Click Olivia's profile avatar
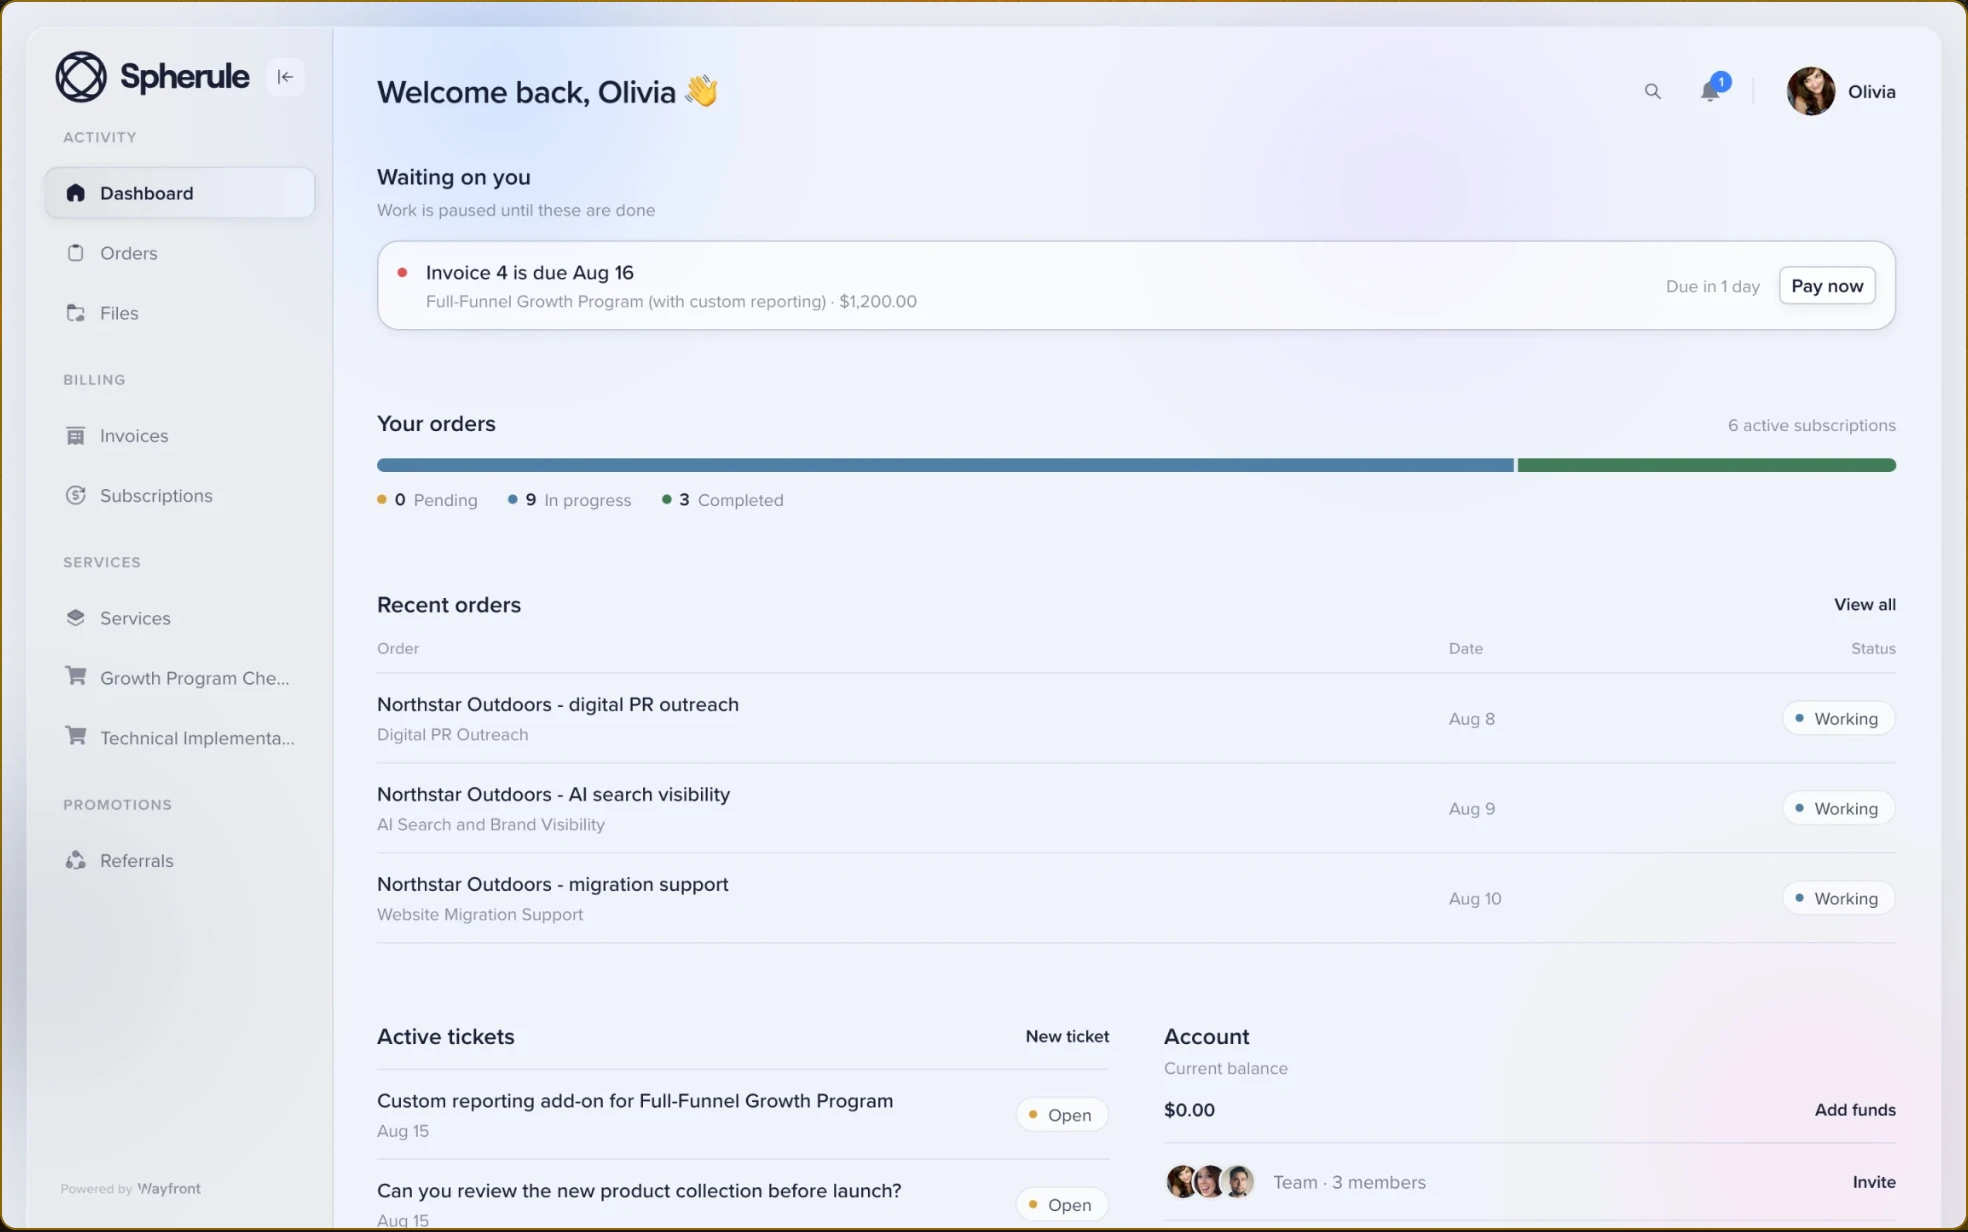Image resolution: width=1968 pixels, height=1232 pixels. 1811,91
